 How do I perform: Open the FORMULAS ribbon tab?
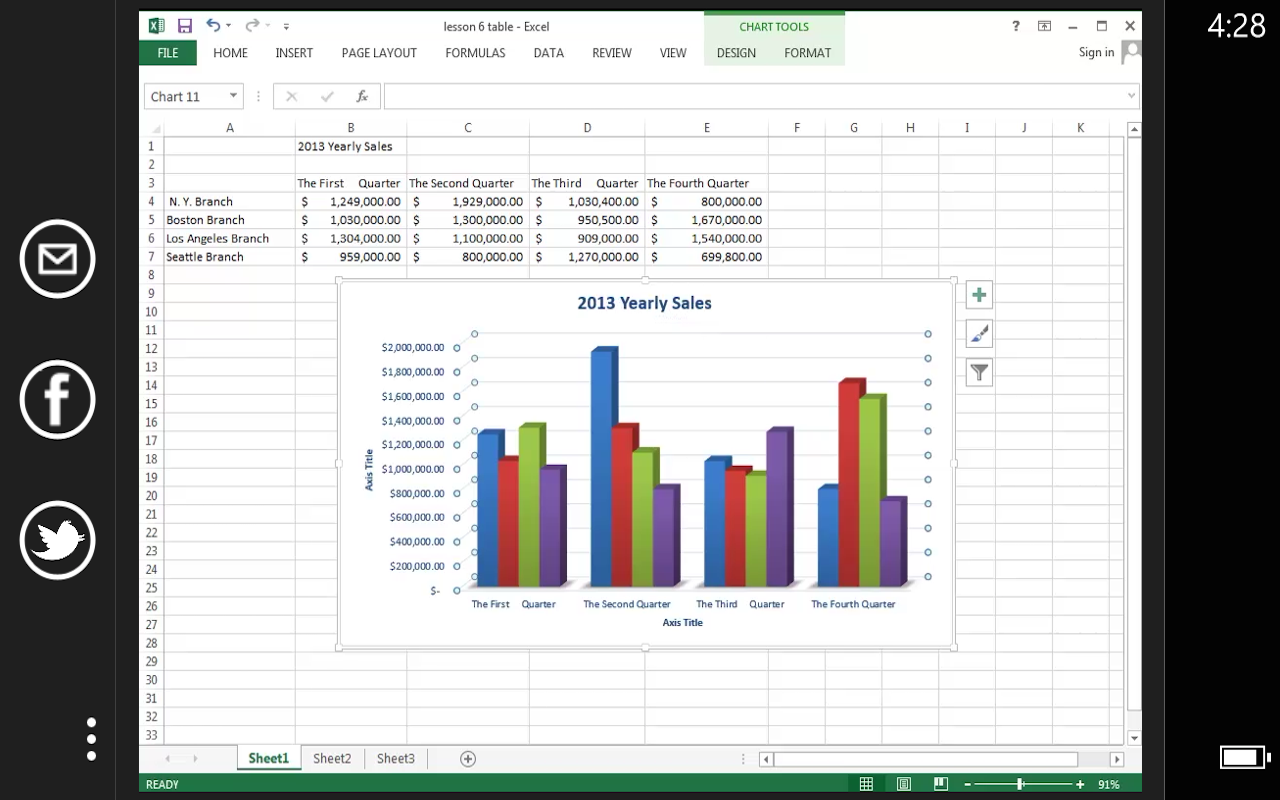click(x=475, y=53)
